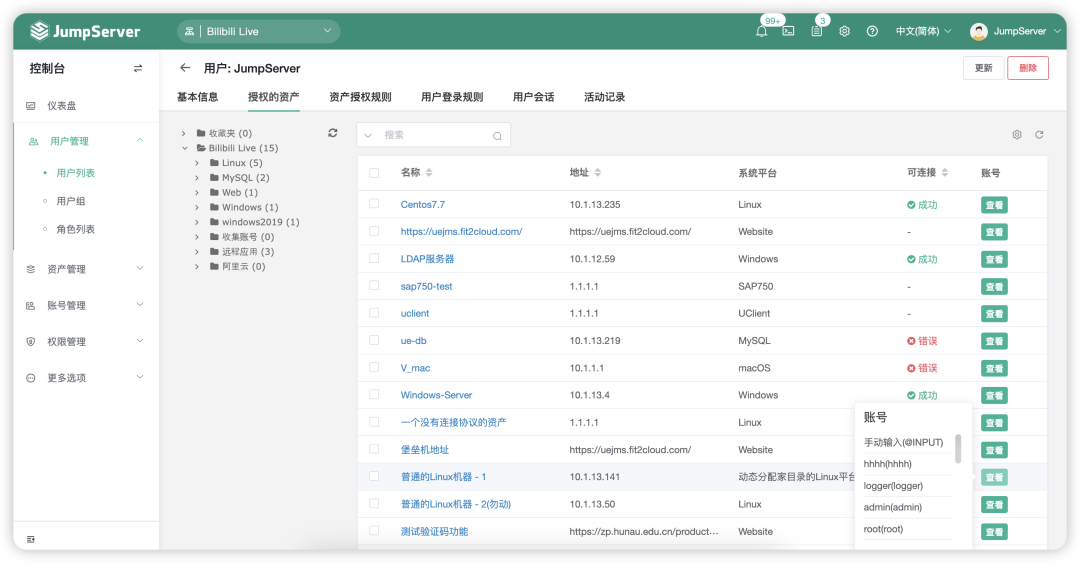This screenshot has height=563, width=1080.
Task: Expand the Linux (5) tree node
Action: point(197,163)
